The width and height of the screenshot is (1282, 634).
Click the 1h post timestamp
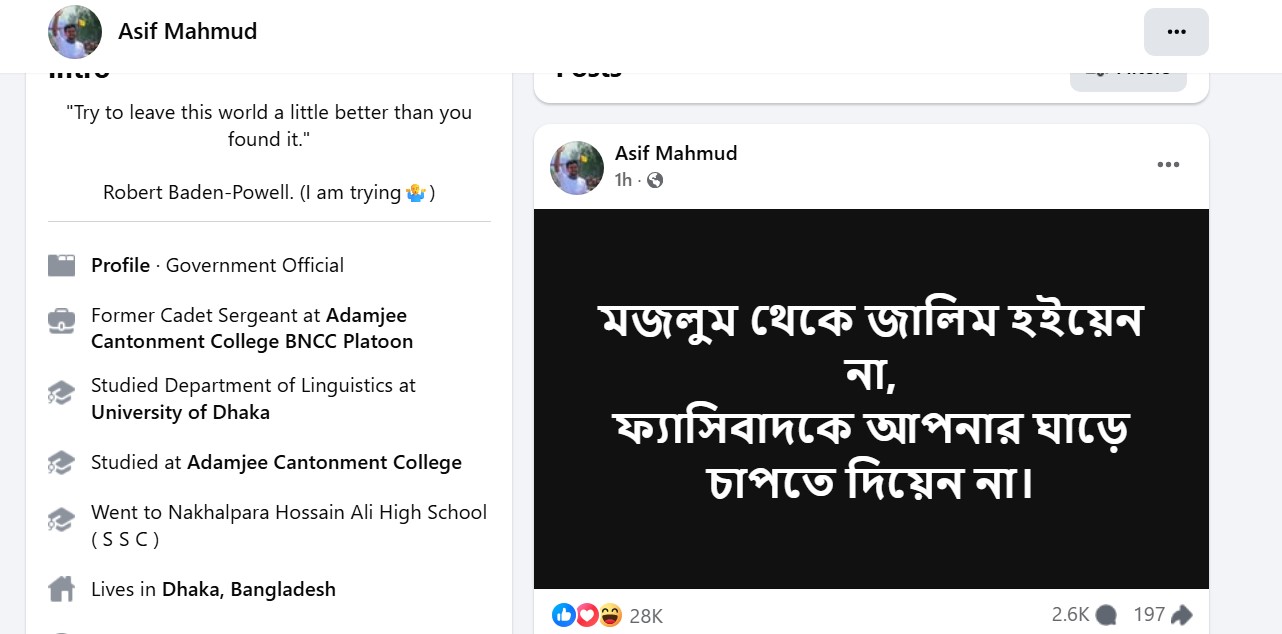click(623, 180)
